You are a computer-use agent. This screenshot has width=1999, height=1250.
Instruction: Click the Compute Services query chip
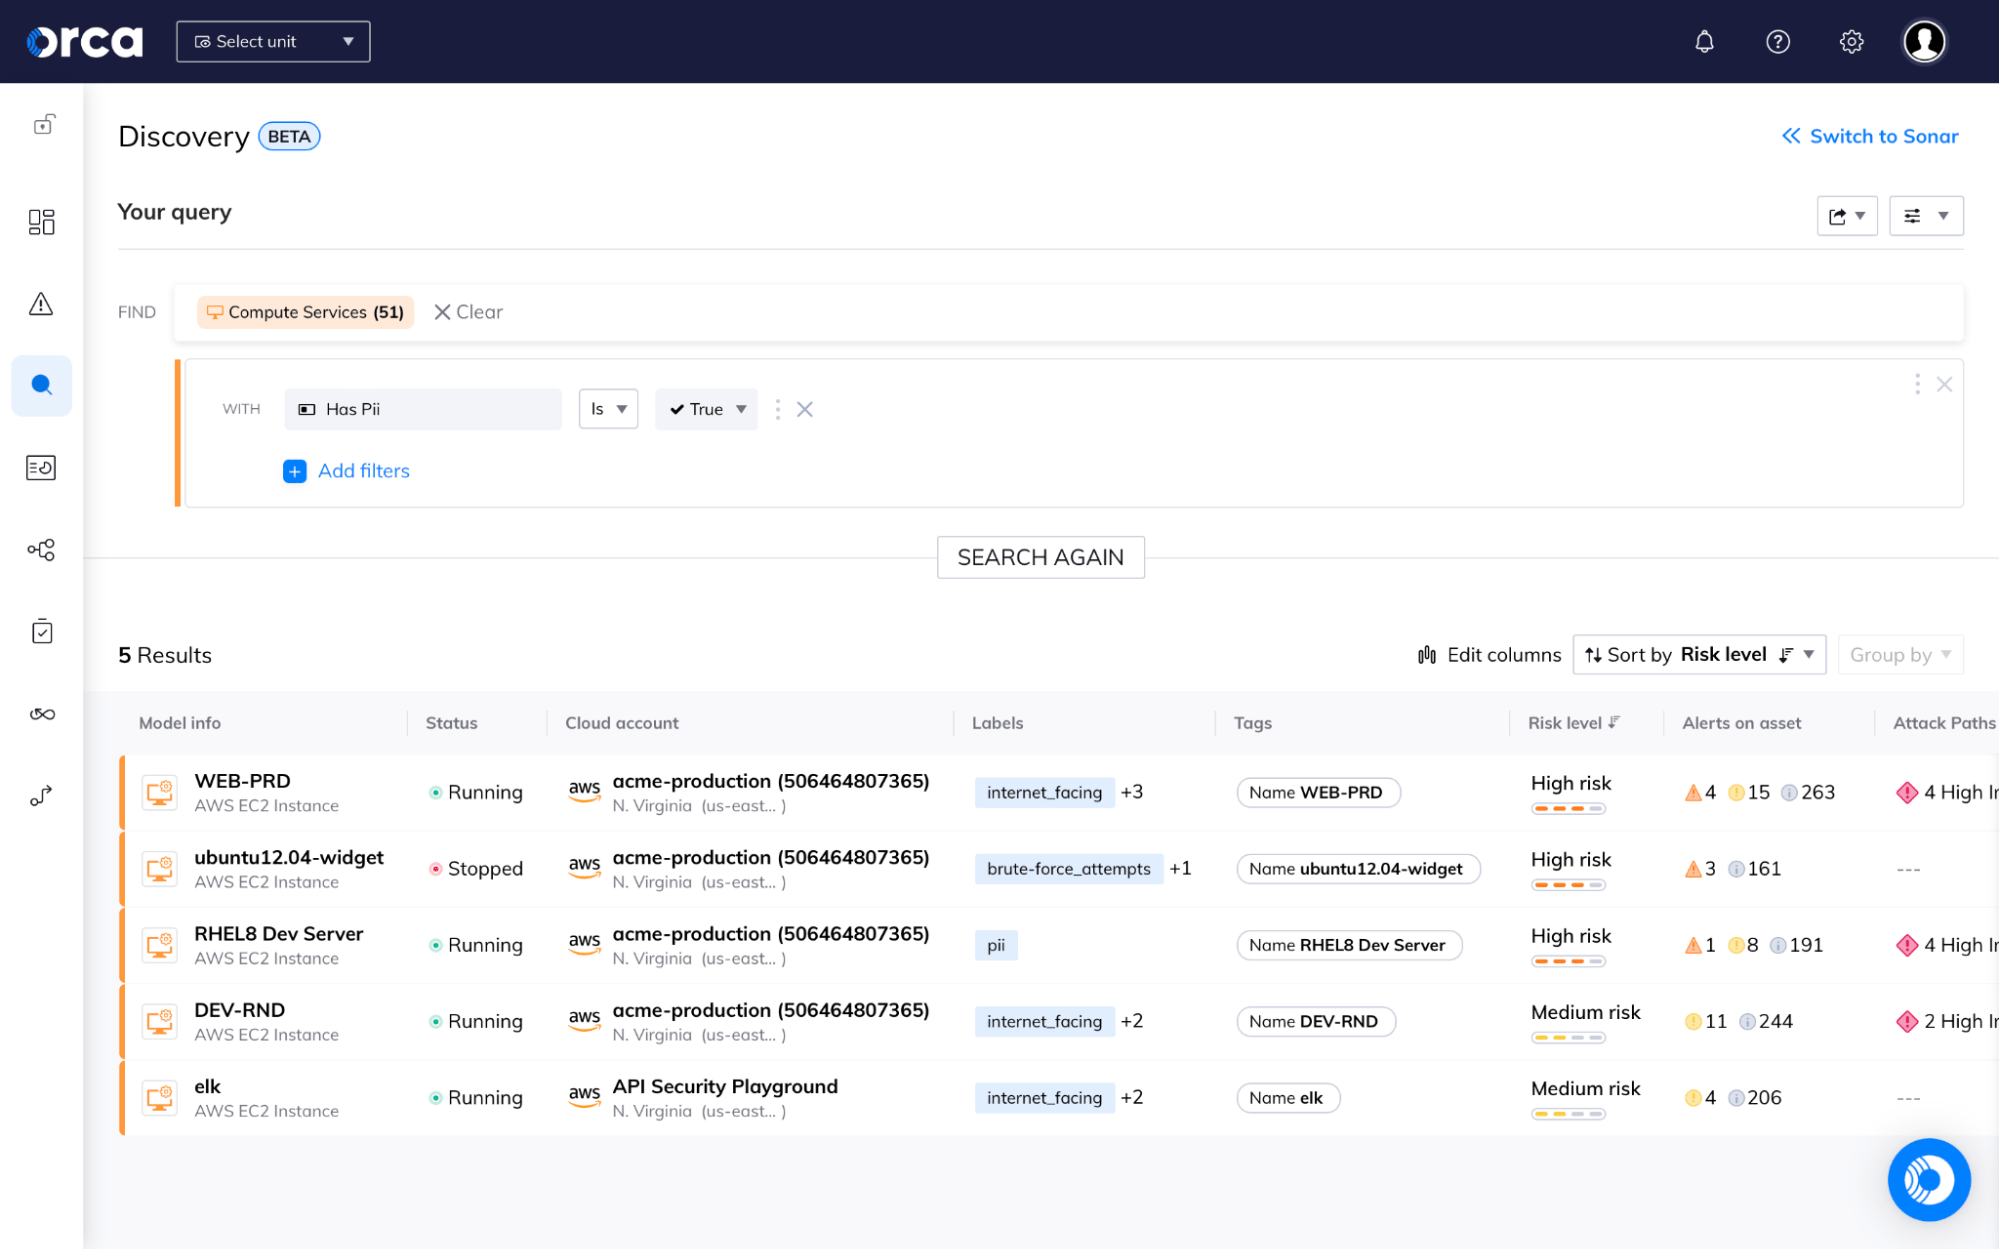coord(305,312)
